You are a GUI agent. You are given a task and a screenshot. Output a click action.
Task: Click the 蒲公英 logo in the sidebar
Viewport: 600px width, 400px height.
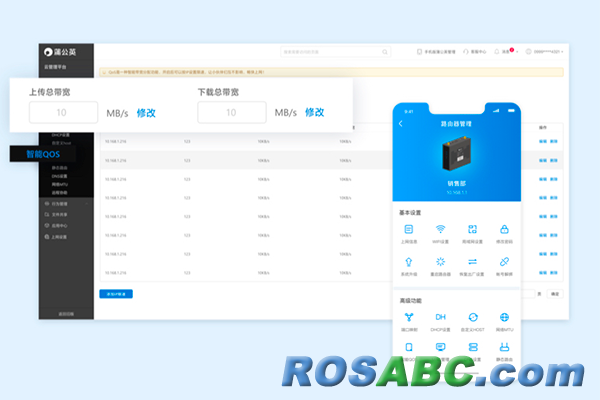click(60, 52)
